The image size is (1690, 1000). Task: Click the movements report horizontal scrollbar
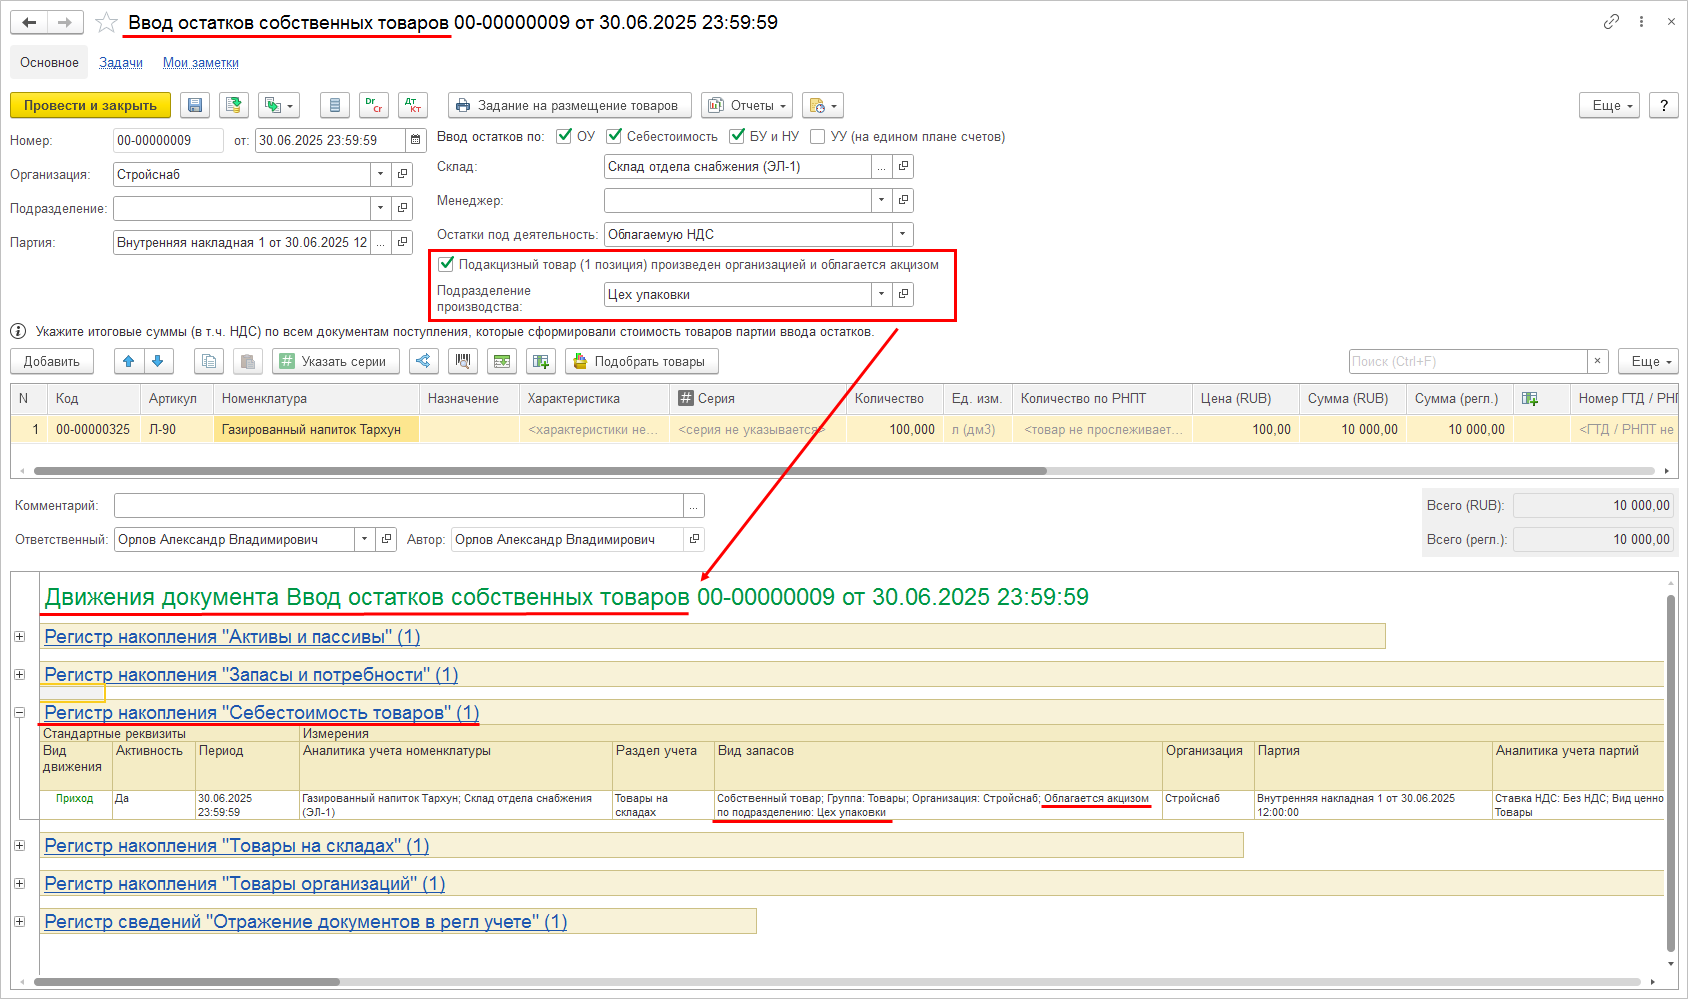point(187,982)
